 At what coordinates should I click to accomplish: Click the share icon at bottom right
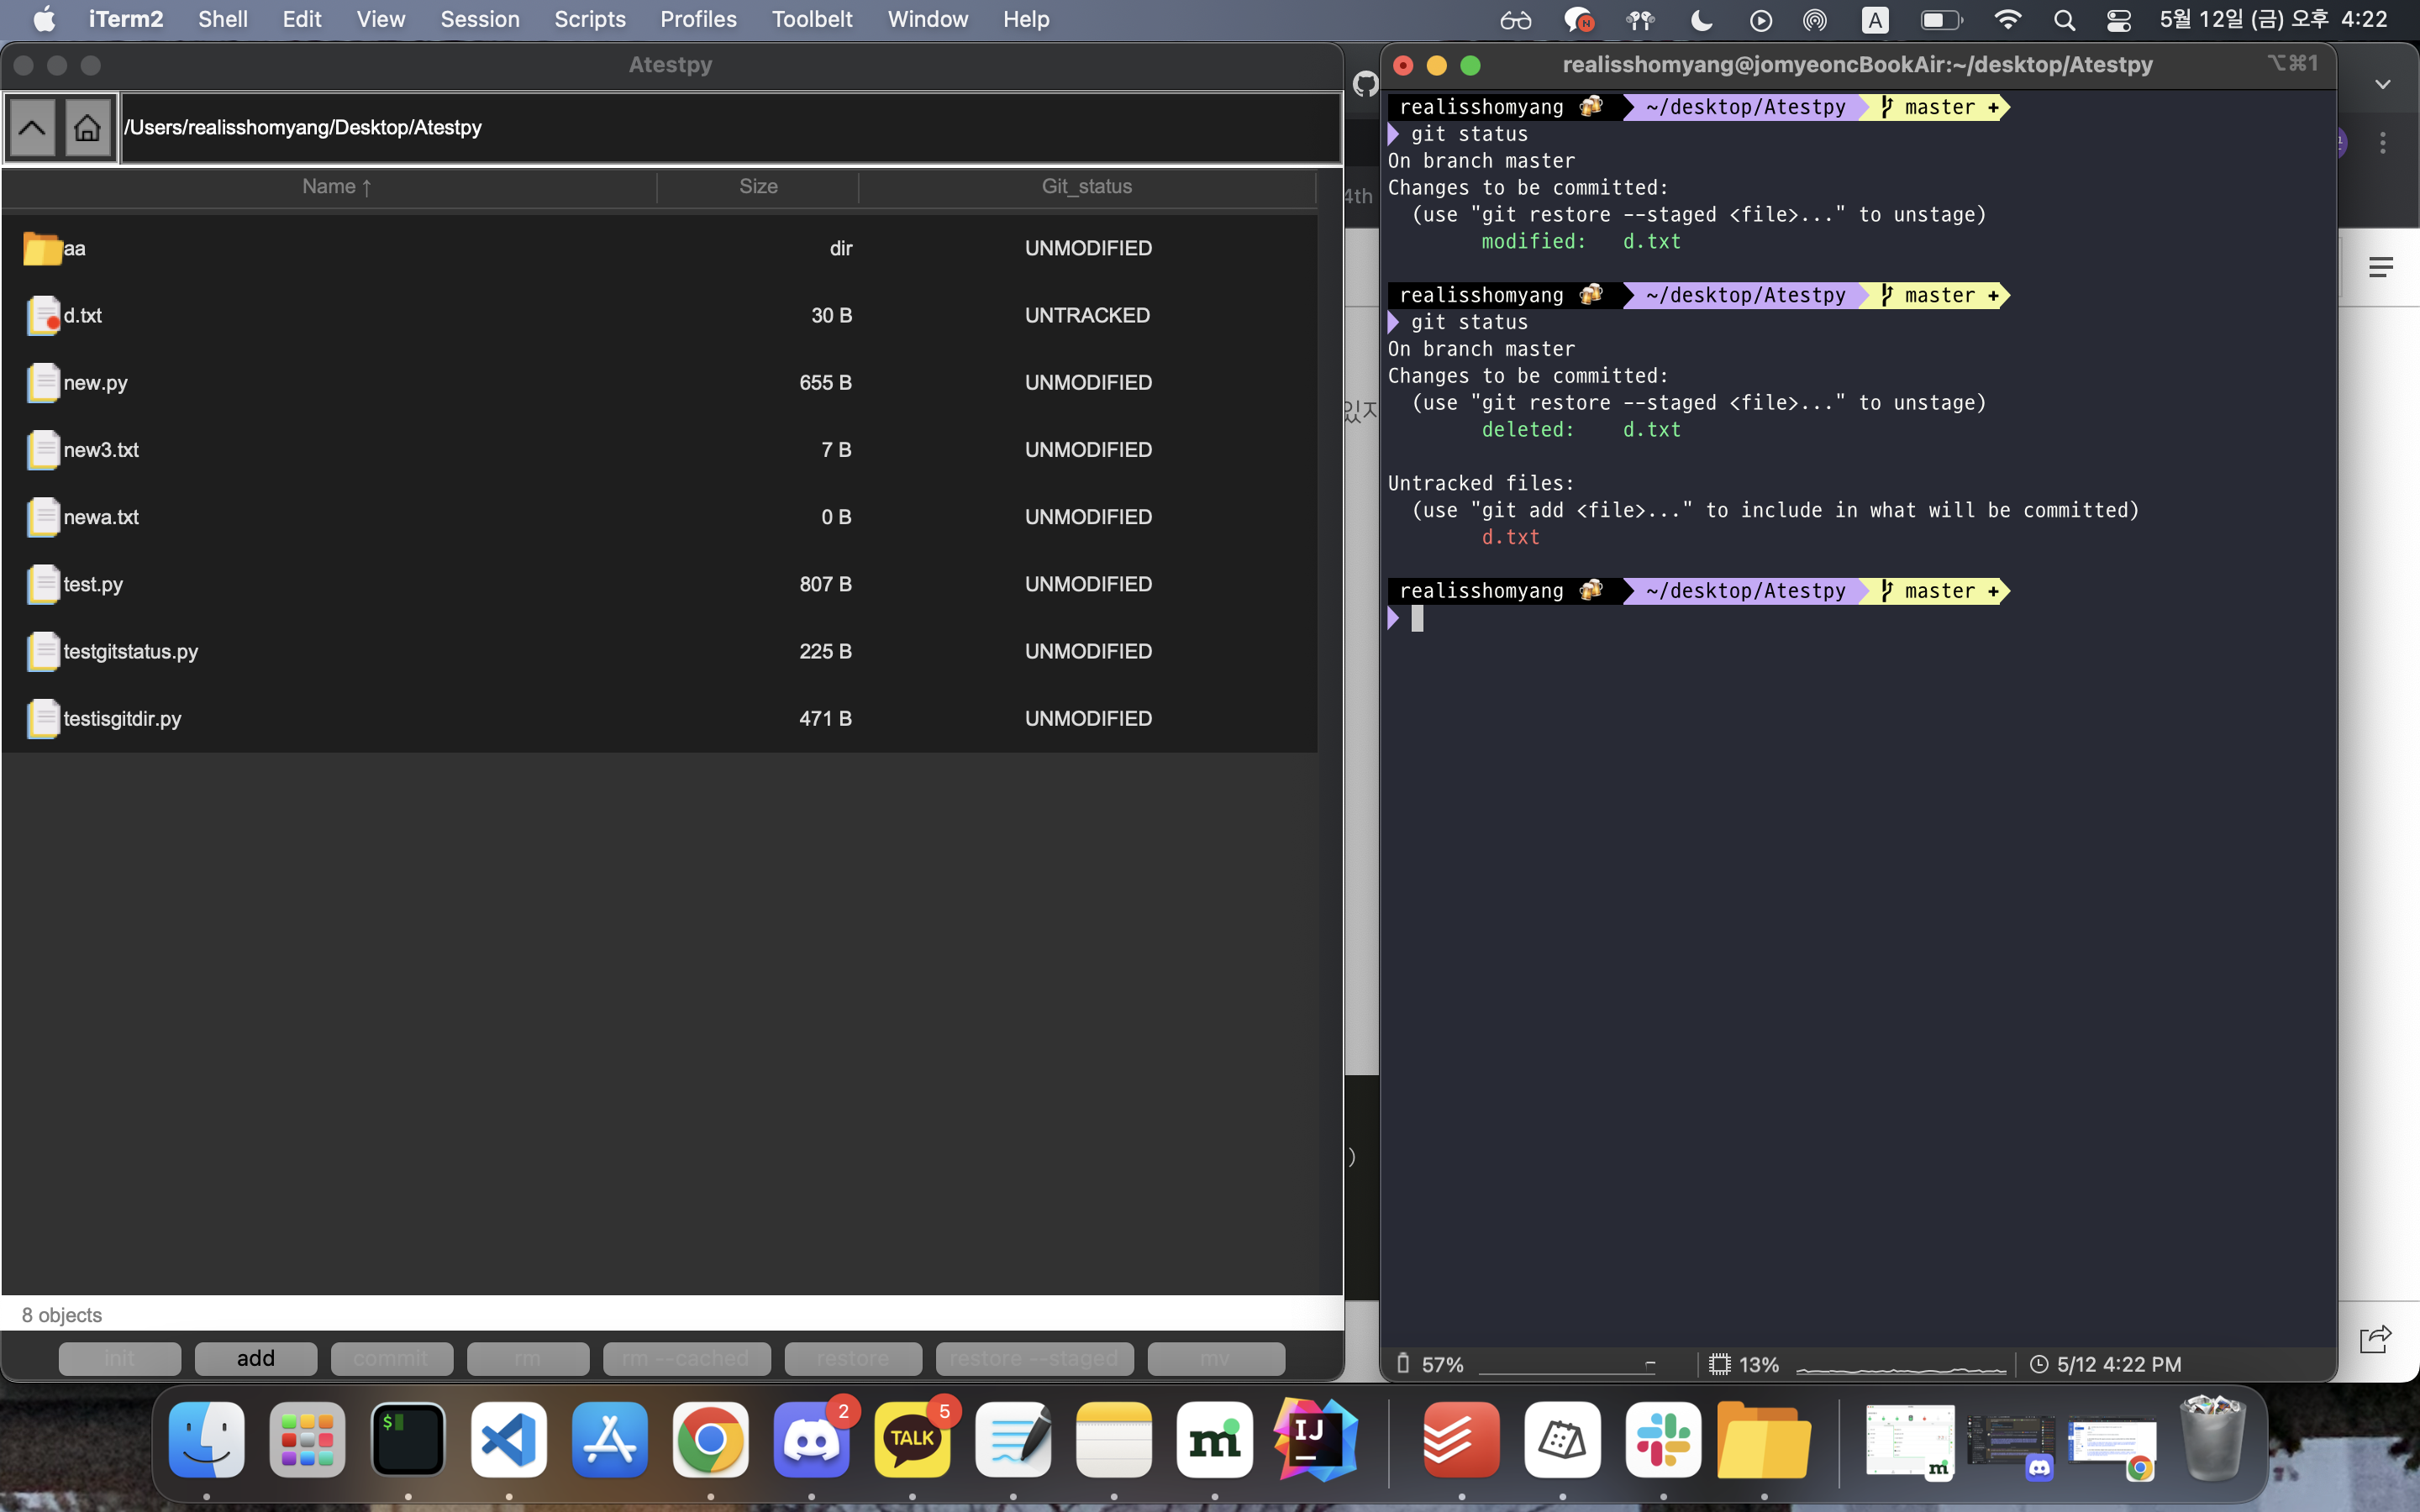(2375, 1339)
